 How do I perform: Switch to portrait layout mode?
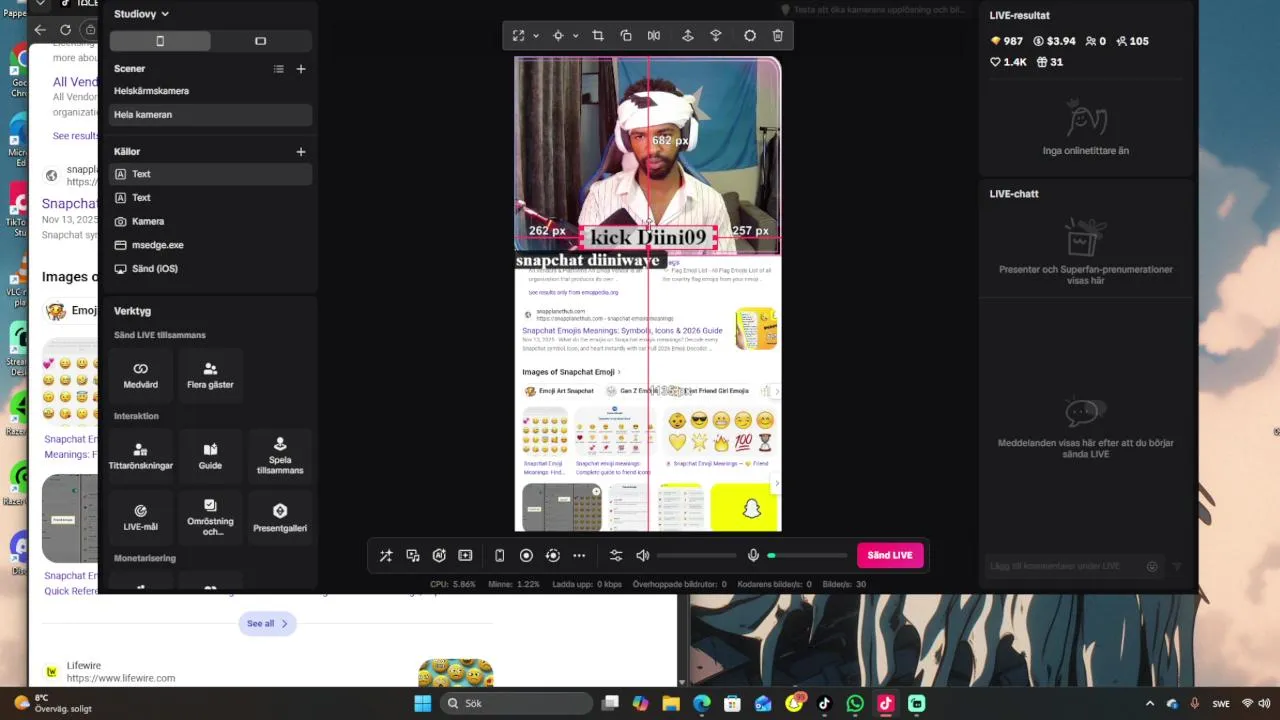[x=160, y=41]
